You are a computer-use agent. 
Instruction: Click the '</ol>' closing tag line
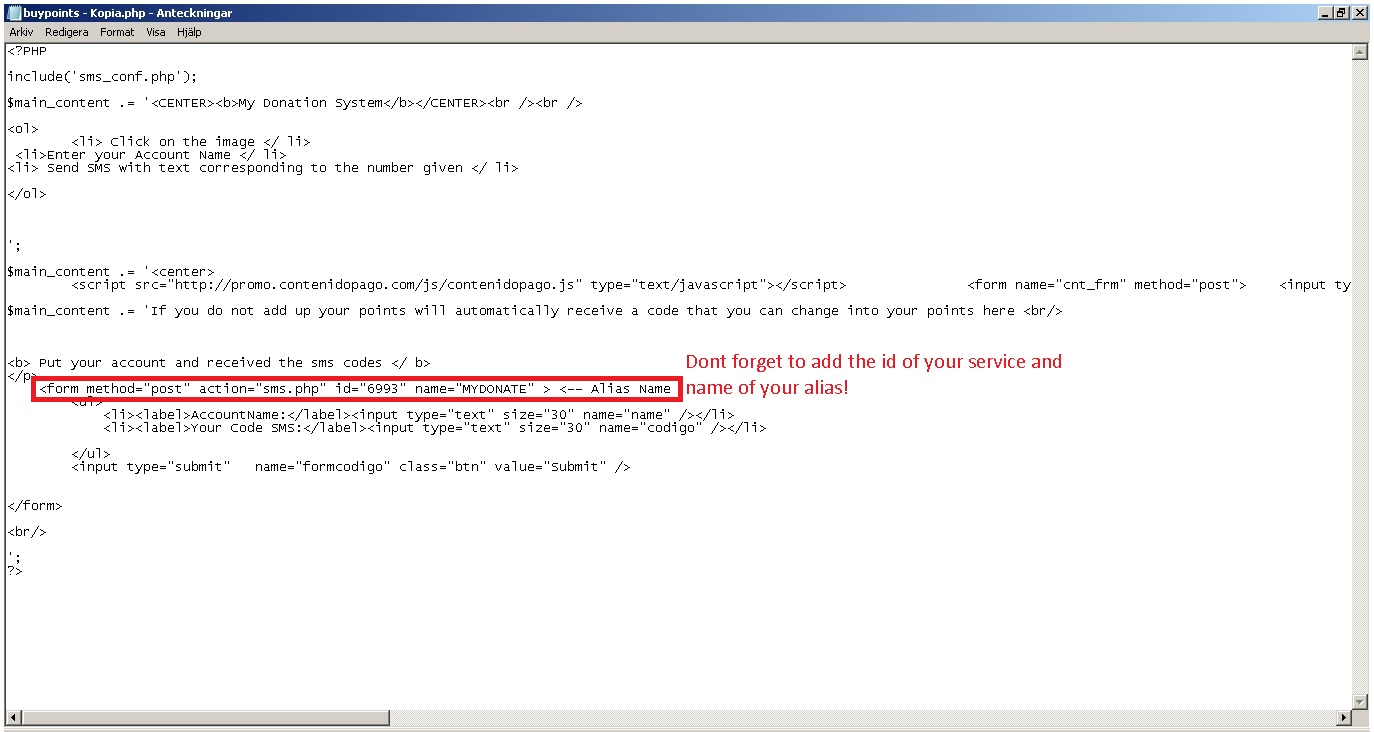point(26,193)
